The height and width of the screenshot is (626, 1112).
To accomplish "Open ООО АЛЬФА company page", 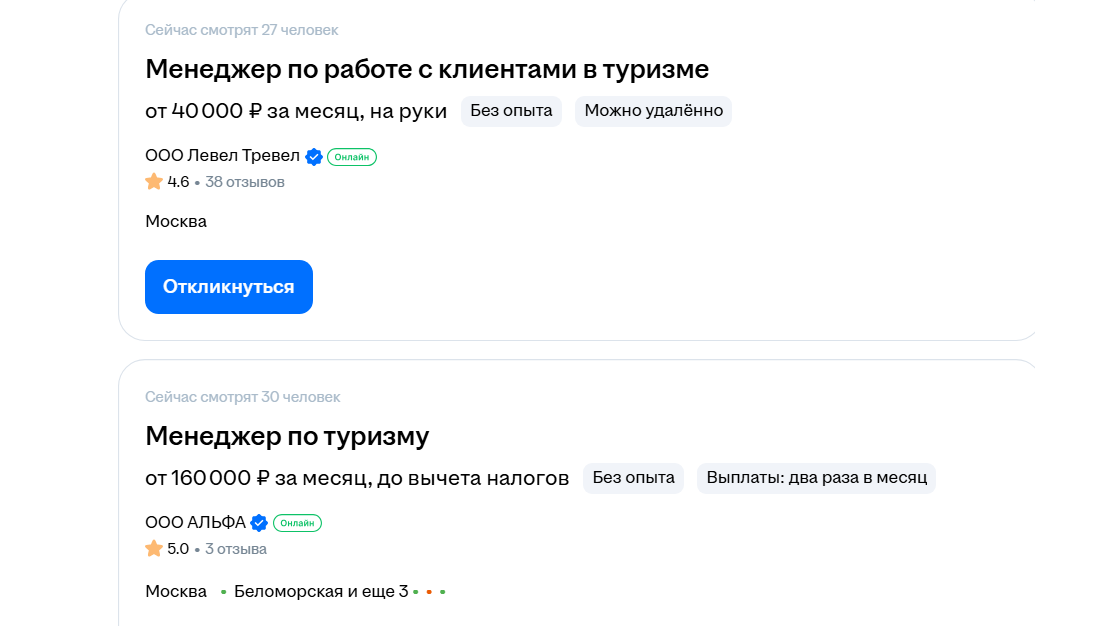I will pyautogui.click(x=195, y=523).
